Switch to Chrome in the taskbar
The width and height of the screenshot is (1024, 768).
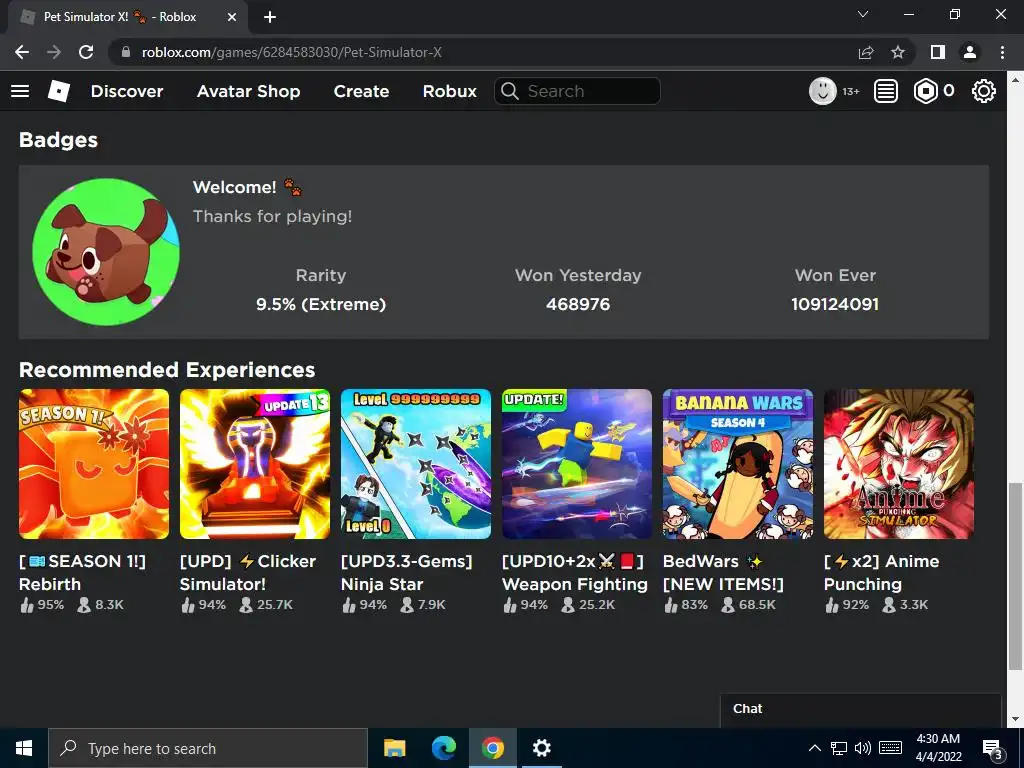[x=493, y=748]
